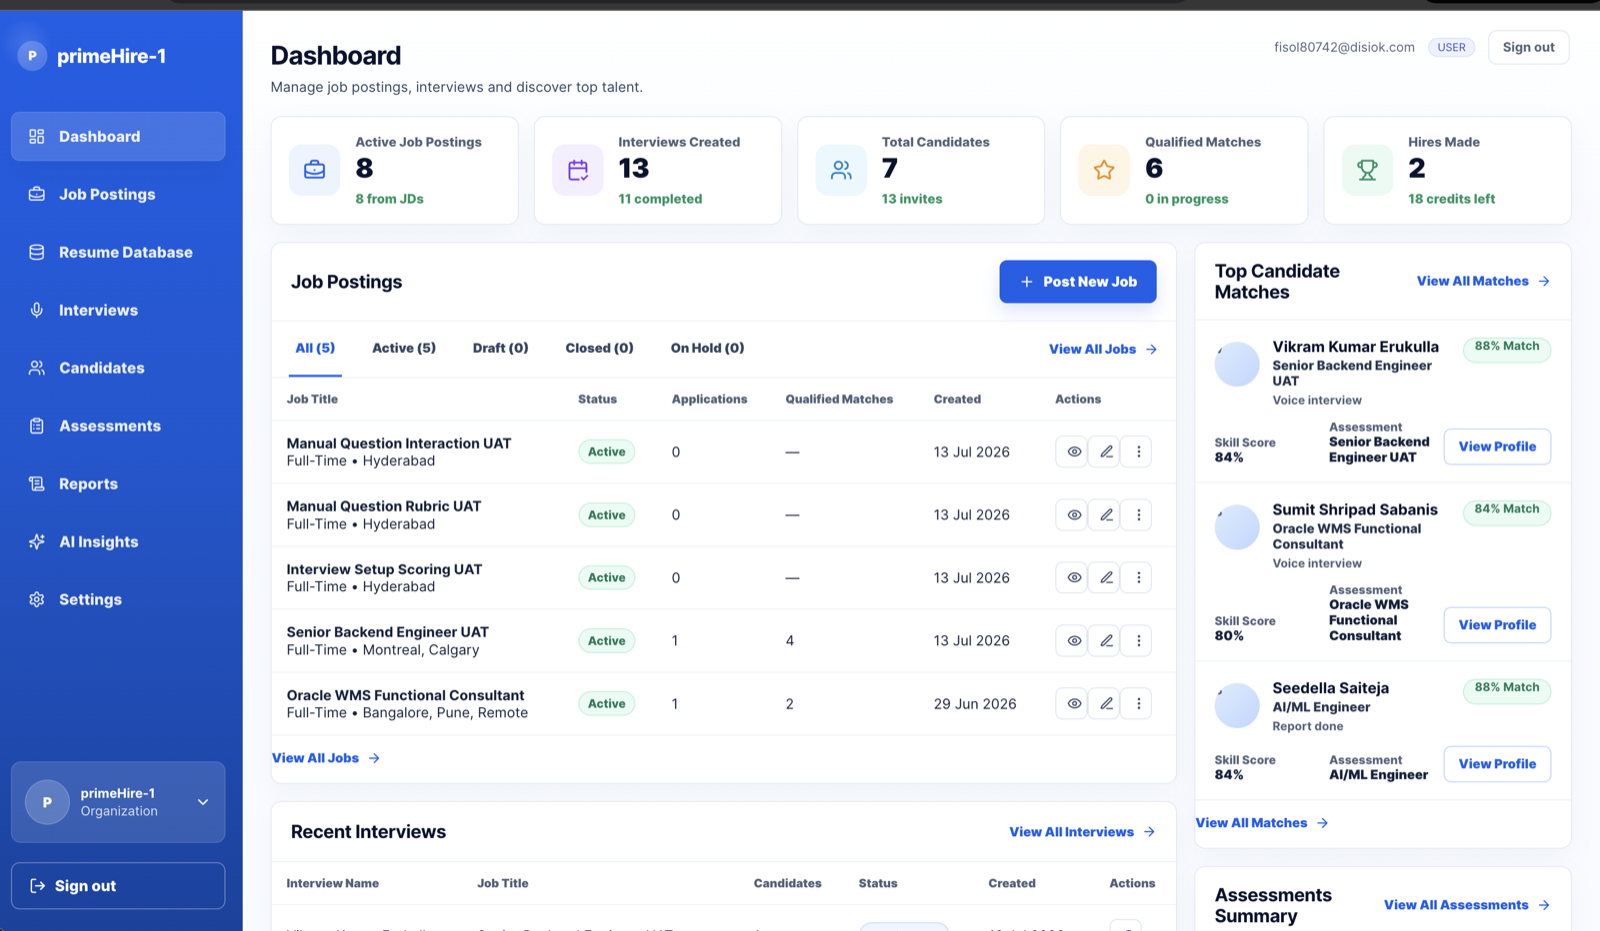Edit Manual Question Interaction UAT pencil icon

tap(1105, 452)
